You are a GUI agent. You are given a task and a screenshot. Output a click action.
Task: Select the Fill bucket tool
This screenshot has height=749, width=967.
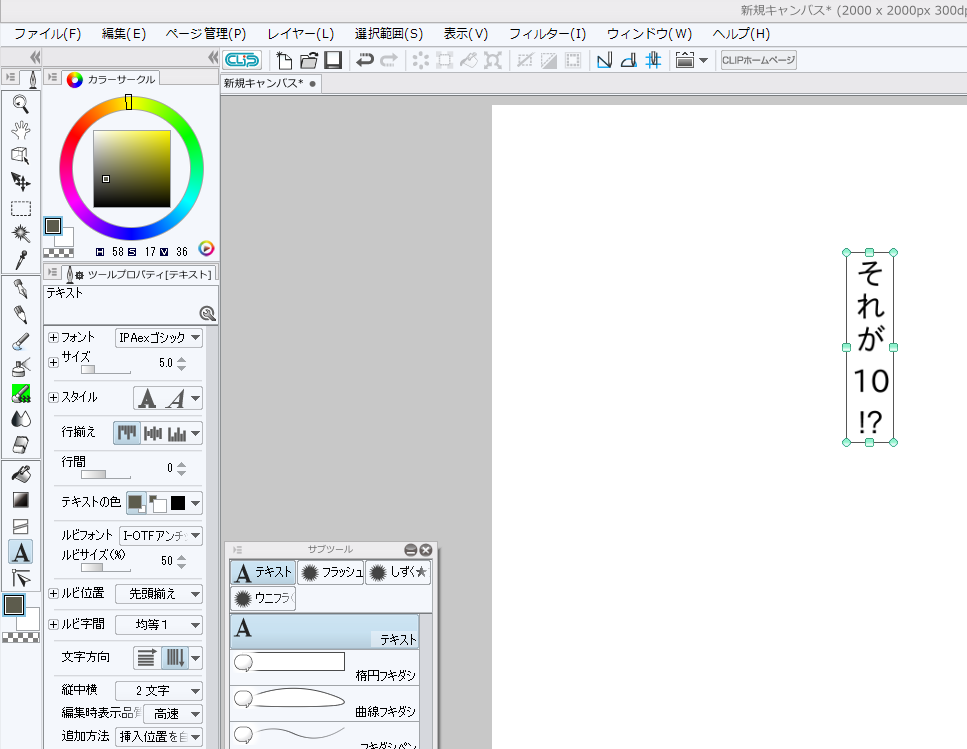20,473
